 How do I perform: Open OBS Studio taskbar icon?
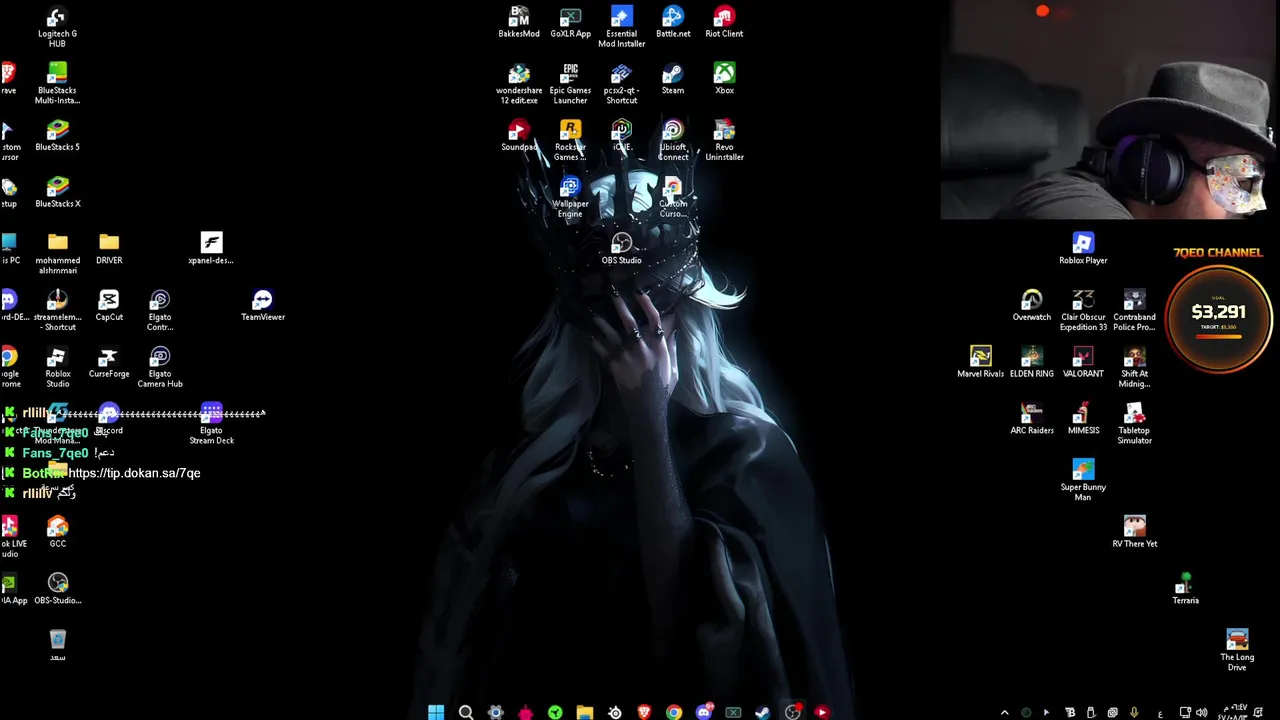click(x=793, y=712)
